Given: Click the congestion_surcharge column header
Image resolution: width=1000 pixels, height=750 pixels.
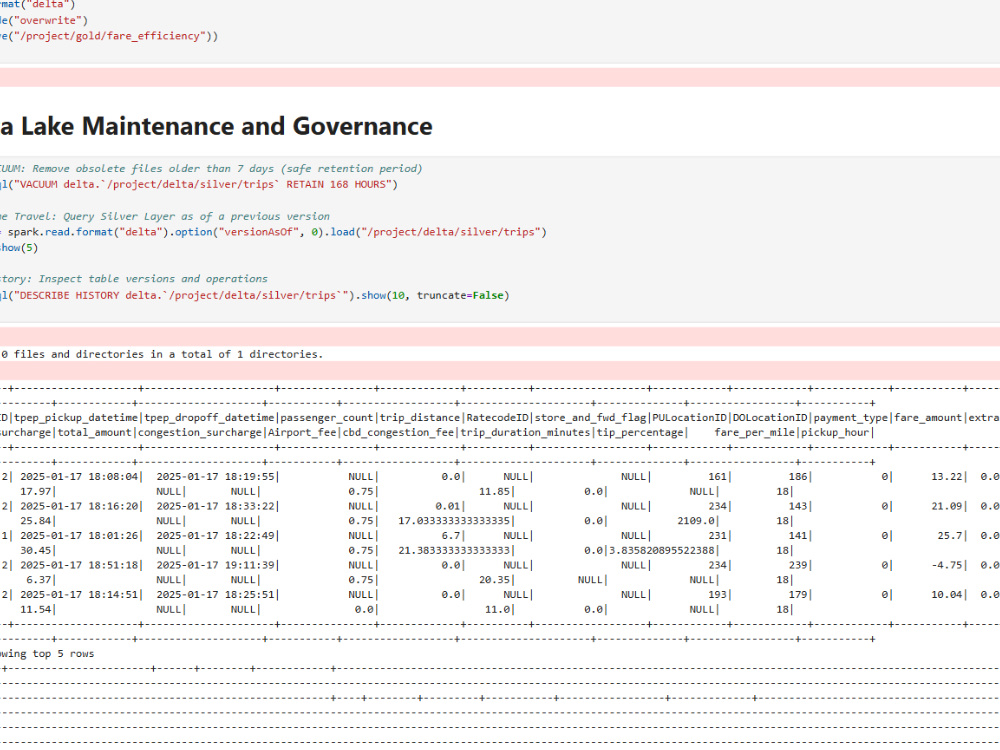Looking at the screenshot, I should coord(200,432).
